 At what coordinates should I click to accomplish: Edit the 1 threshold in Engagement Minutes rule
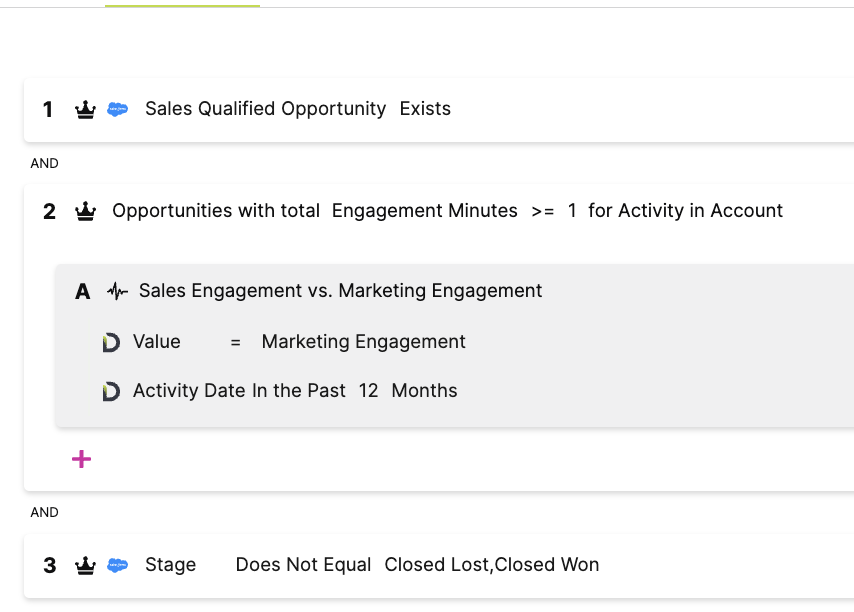(x=572, y=210)
